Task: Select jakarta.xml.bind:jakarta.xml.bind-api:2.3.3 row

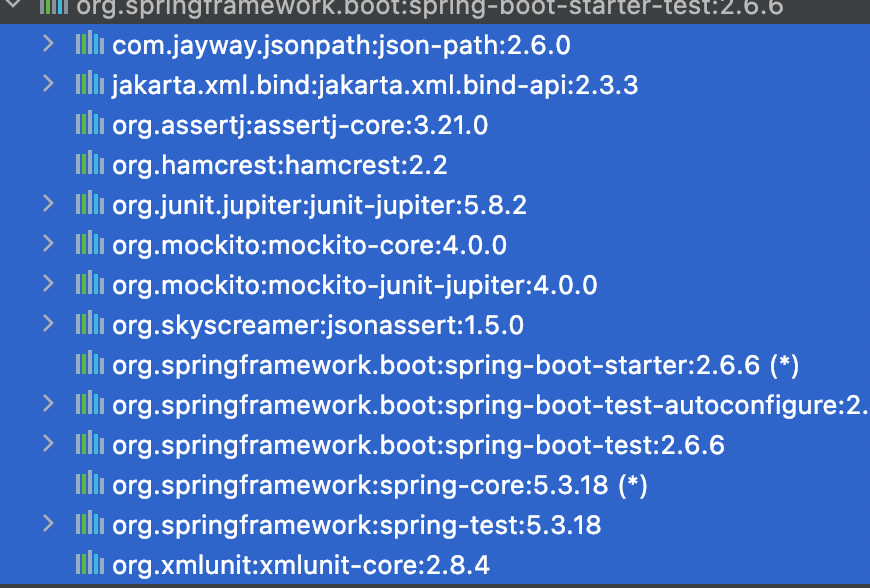Action: (x=435, y=84)
